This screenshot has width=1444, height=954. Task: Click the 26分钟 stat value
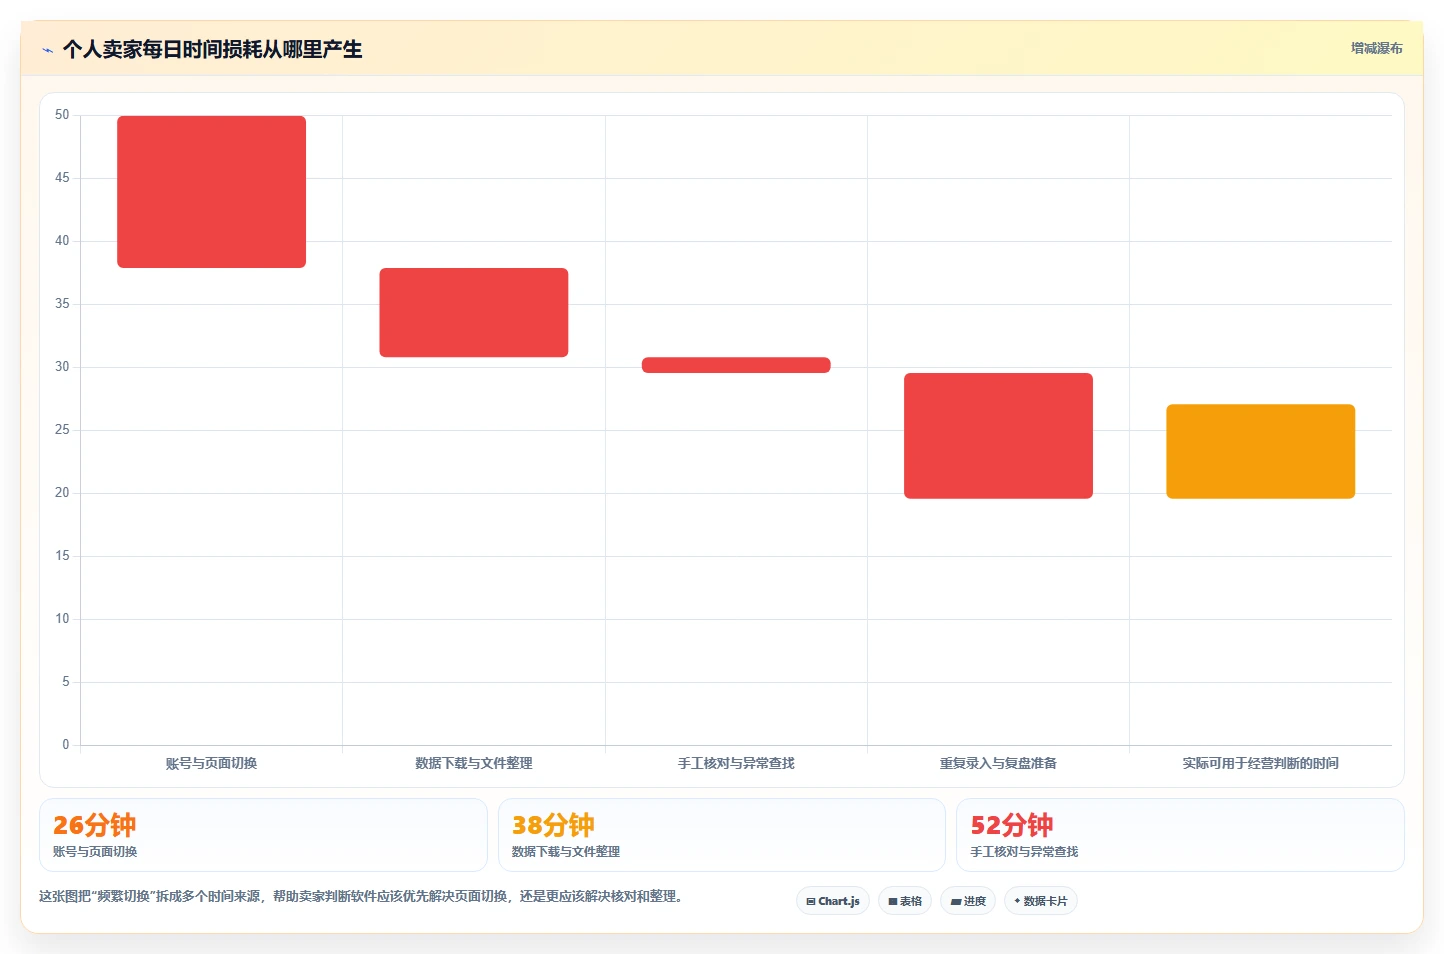[94, 825]
